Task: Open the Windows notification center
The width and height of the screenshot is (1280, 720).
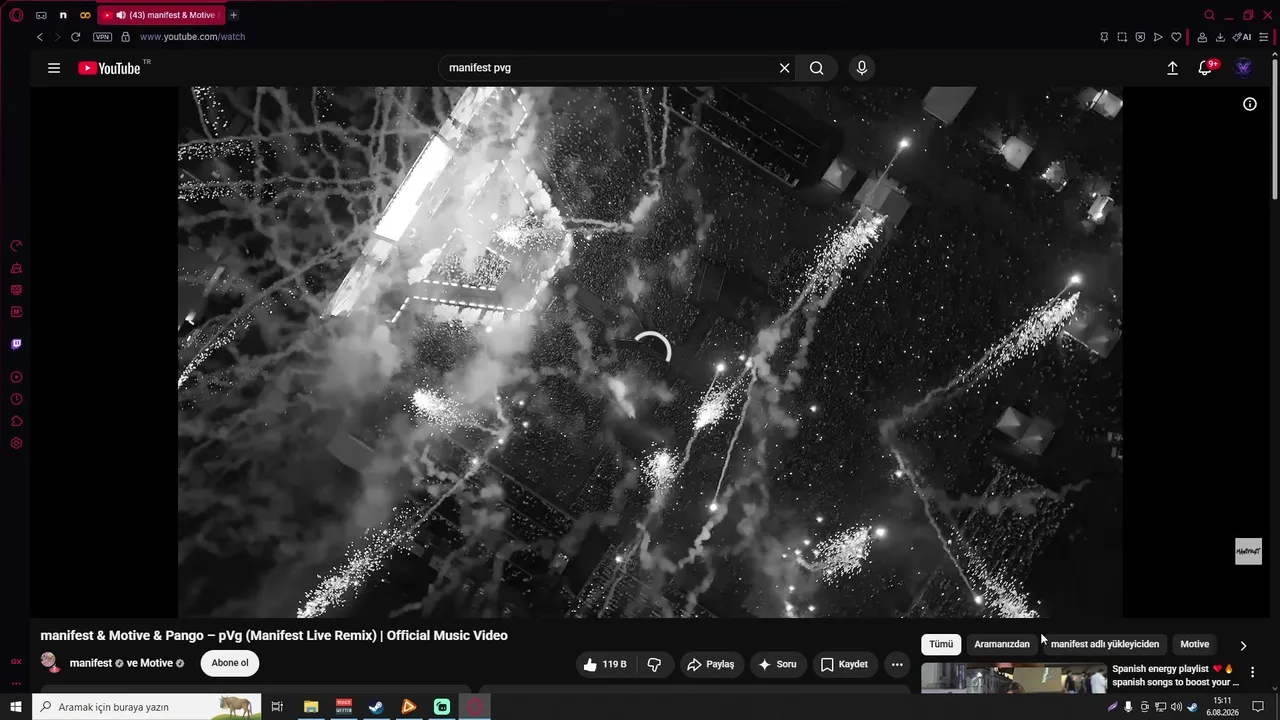Action: click(1258, 707)
